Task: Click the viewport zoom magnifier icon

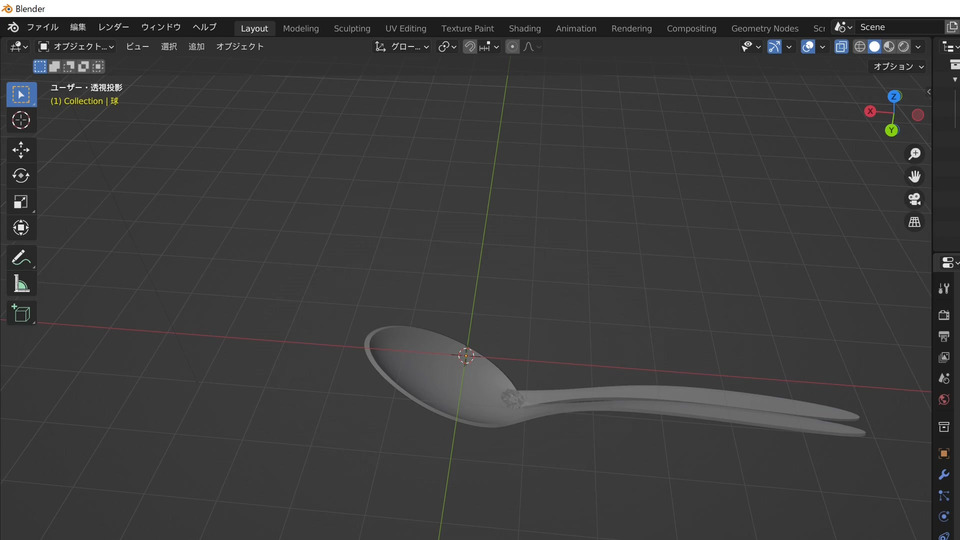Action: tap(914, 154)
